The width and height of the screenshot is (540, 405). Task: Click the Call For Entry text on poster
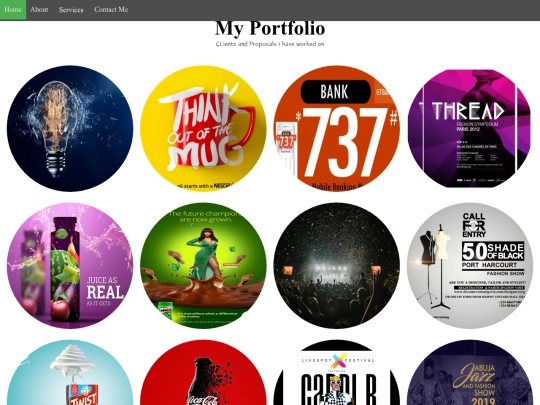[x=474, y=225]
